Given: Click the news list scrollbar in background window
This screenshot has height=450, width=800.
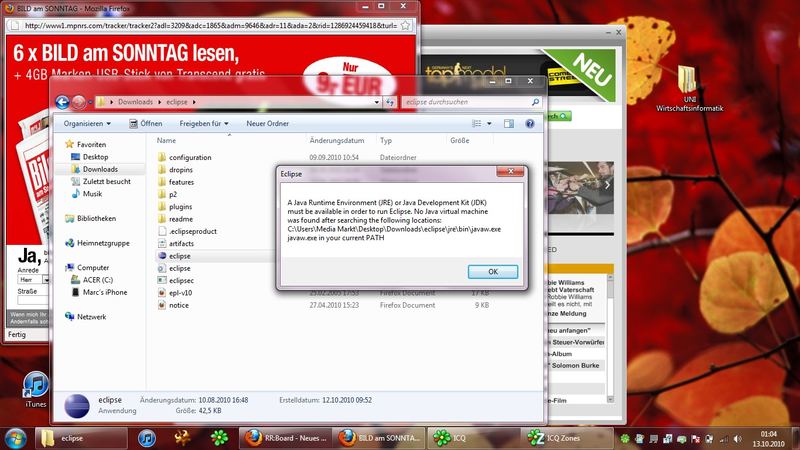Looking at the screenshot, I should pyautogui.click(x=610, y=338).
